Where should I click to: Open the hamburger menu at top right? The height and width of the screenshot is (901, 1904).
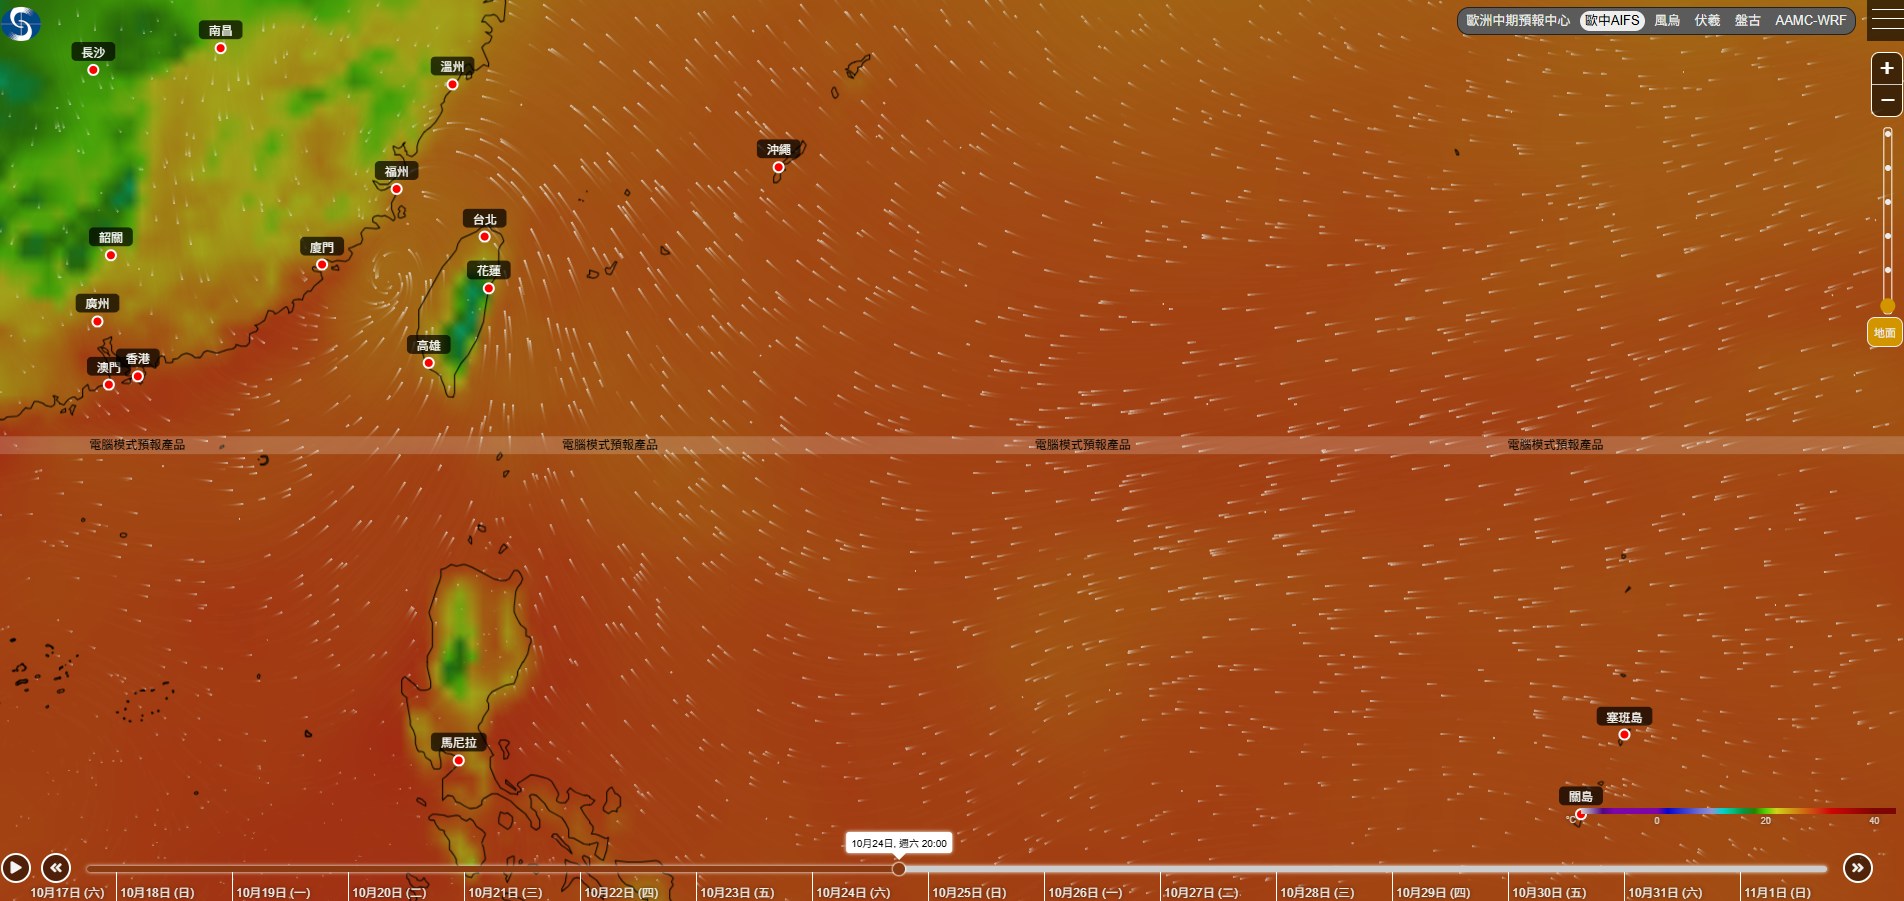pos(1886,20)
